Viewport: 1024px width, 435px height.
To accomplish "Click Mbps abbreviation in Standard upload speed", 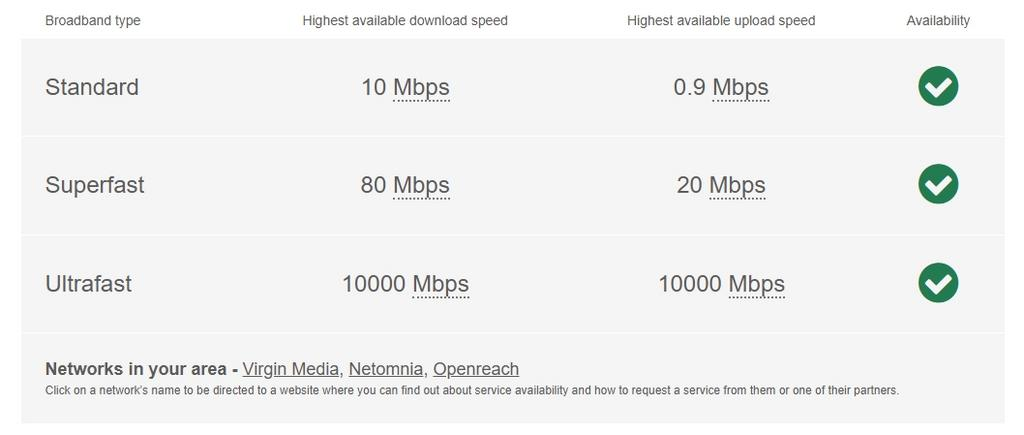I will (740, 87).
